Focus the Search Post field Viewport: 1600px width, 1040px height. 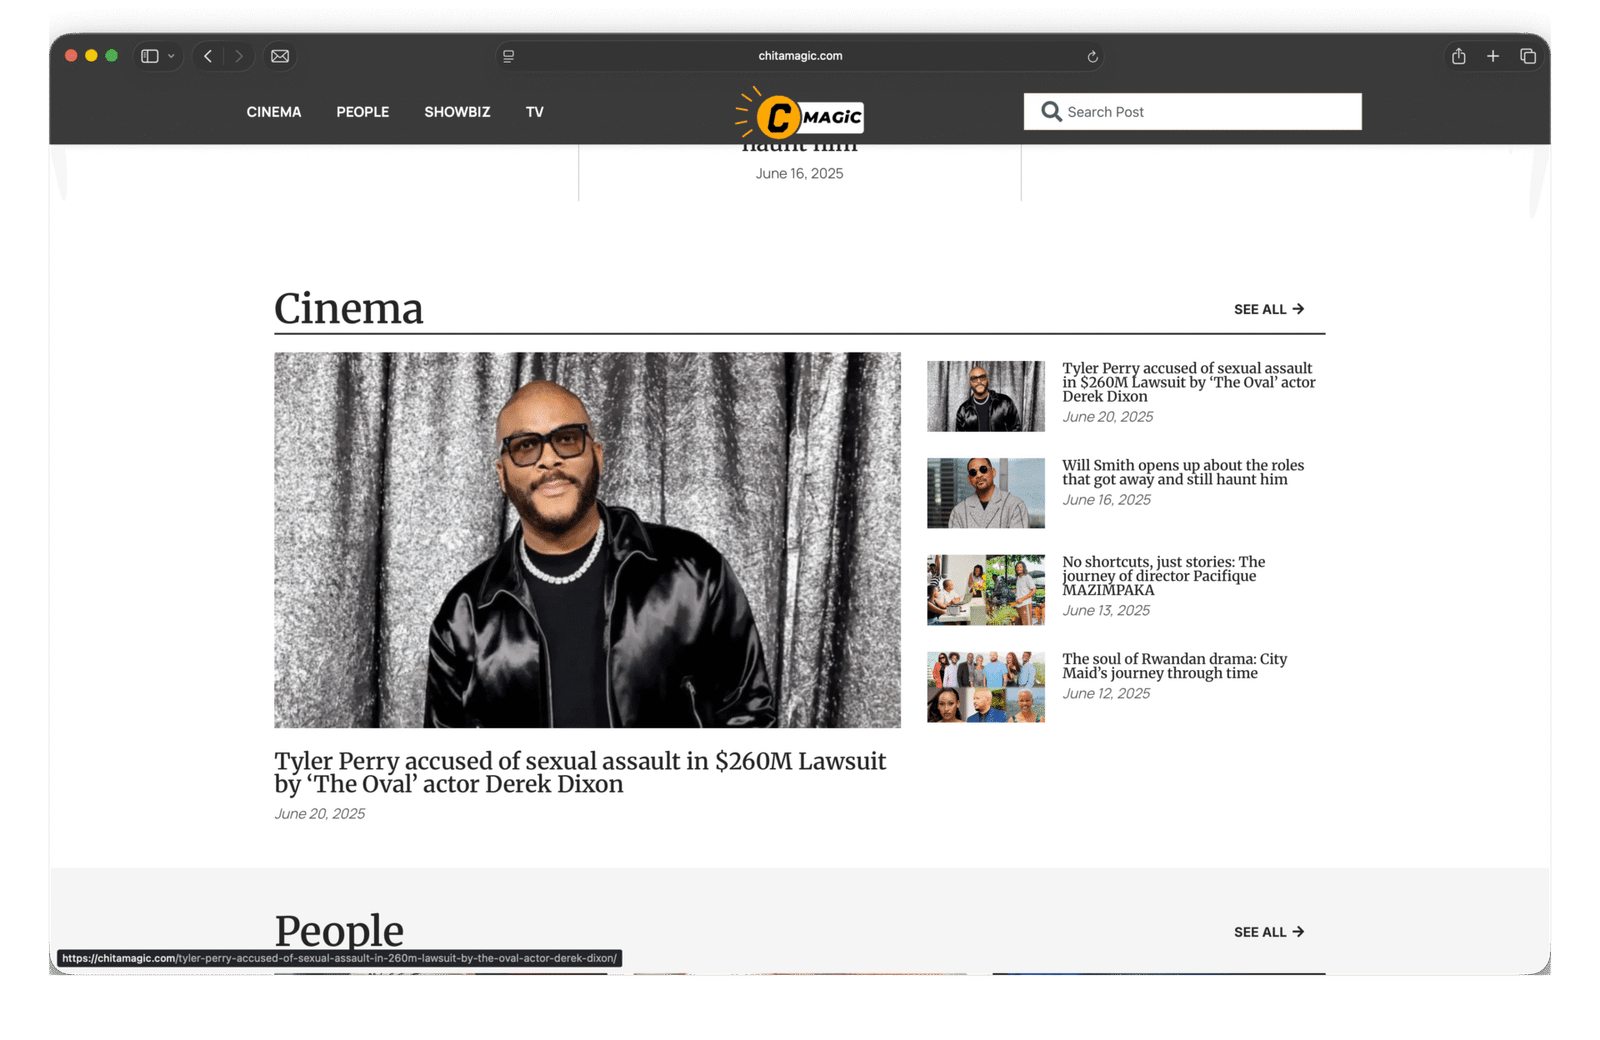pyautogui.click(x=1192, y=111)
